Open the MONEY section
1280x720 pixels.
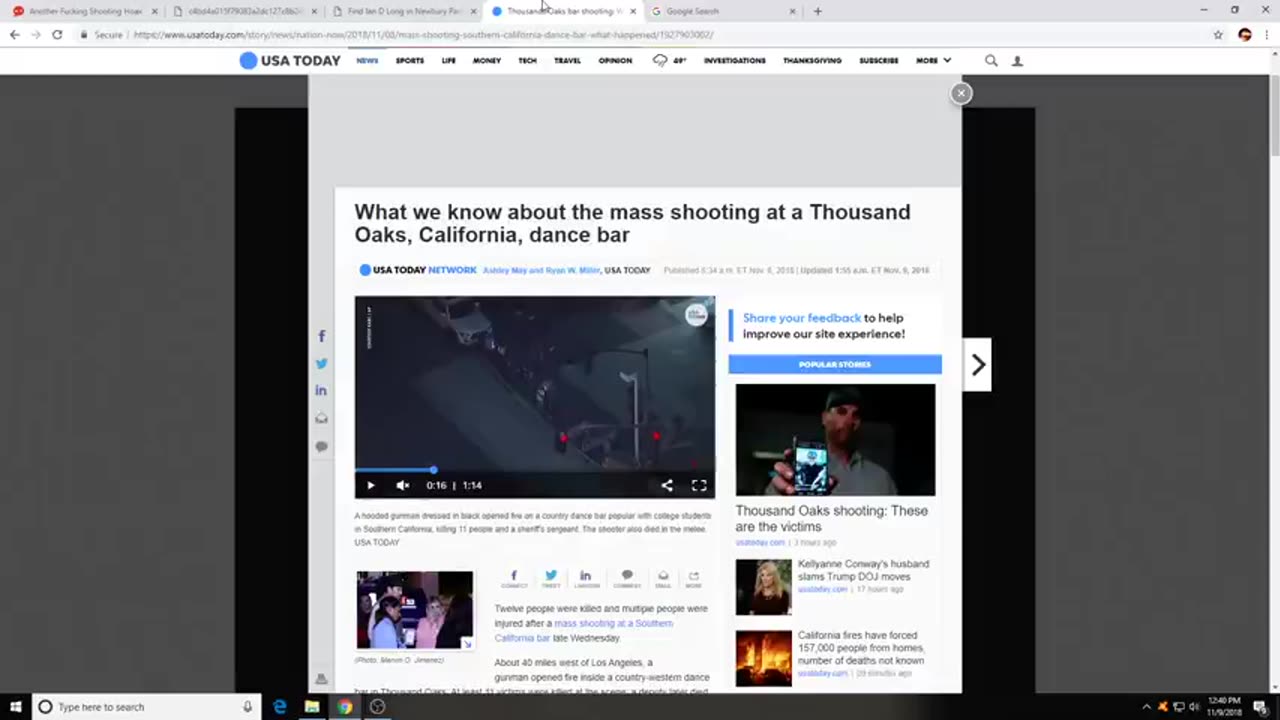(x=487, y=61)
